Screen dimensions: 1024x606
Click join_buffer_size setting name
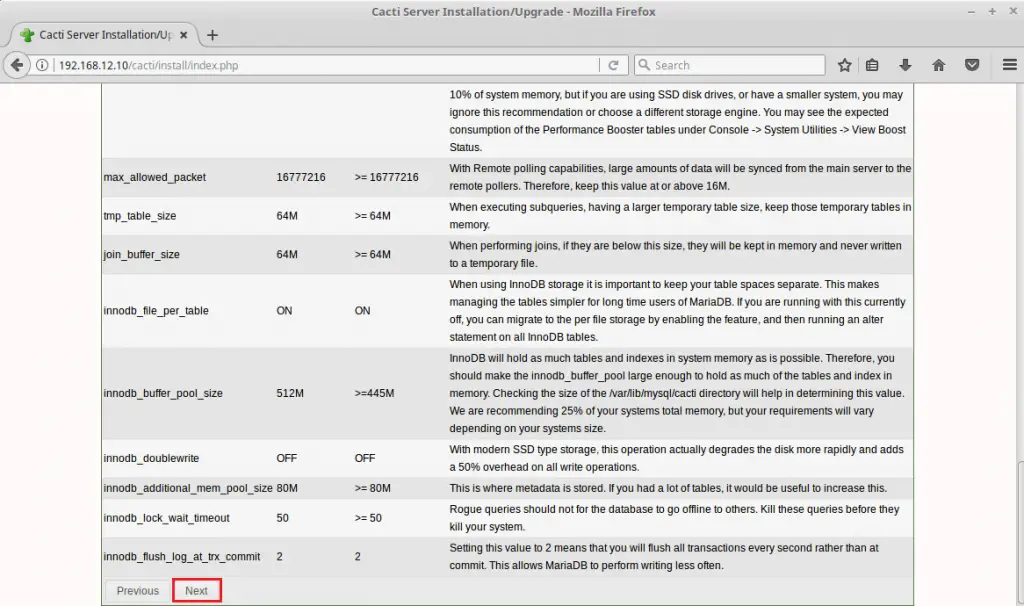click(142, 254)
